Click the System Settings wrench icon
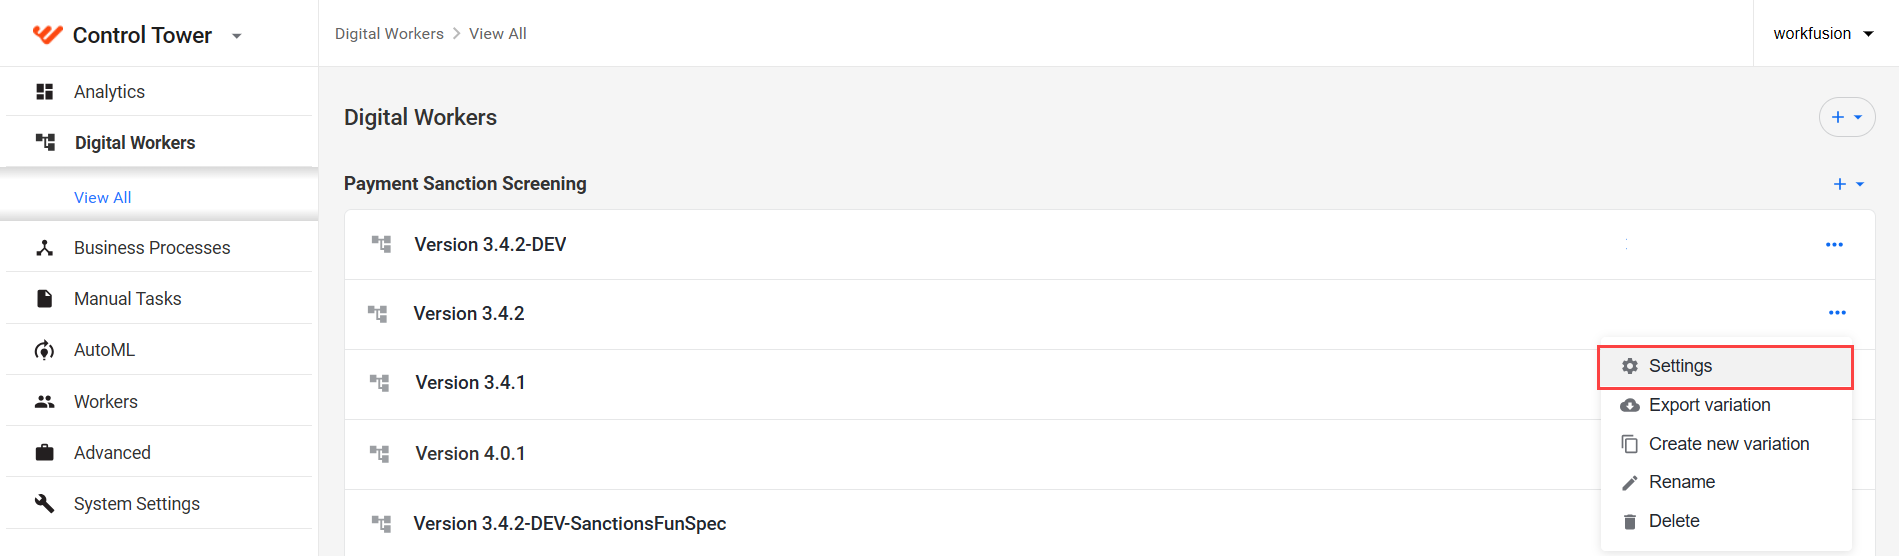This screenshot has width=1899, height=556. pos(44,504)
